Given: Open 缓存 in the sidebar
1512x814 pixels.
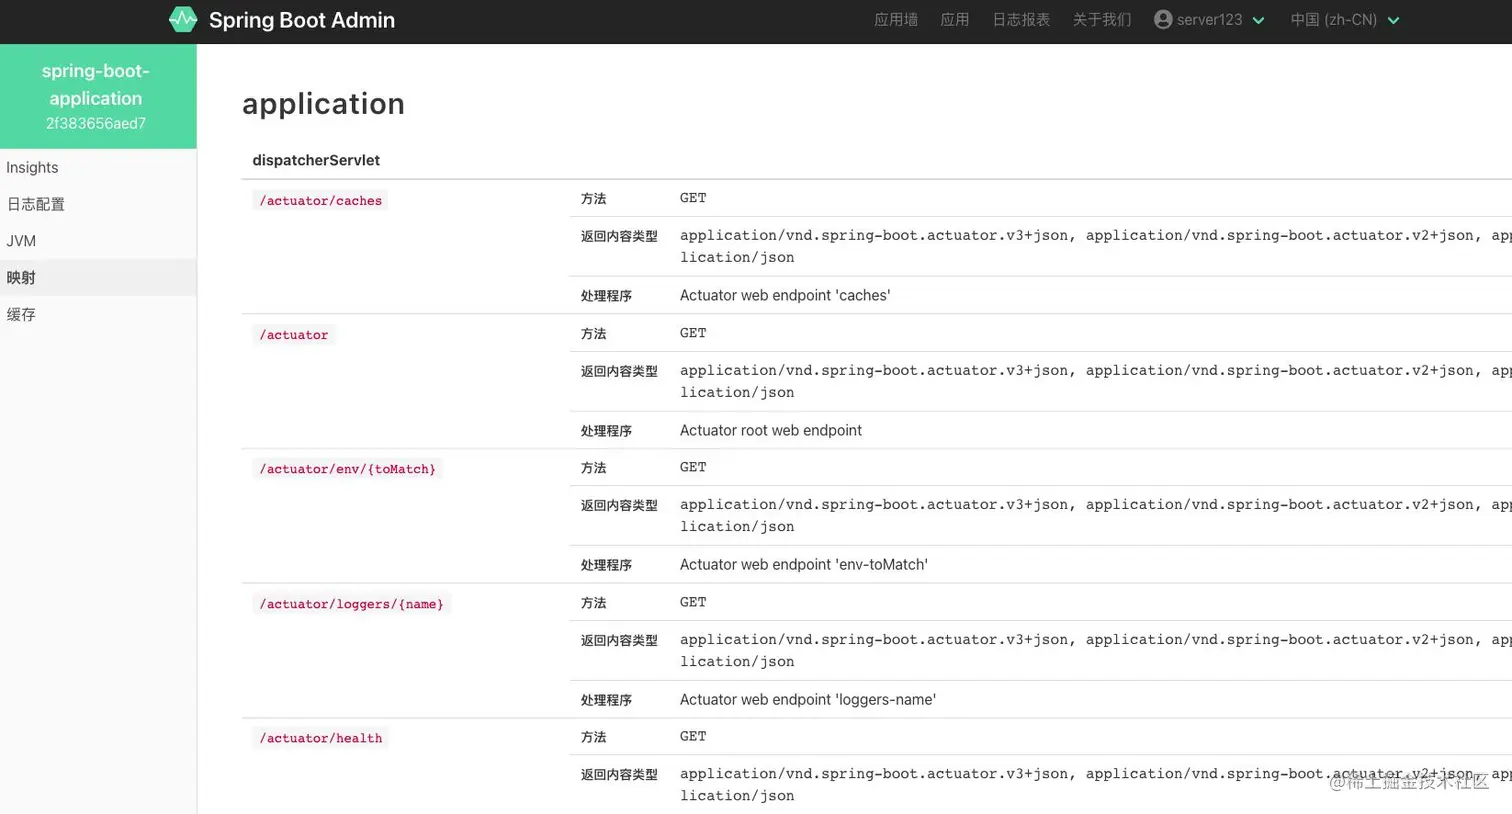Looking at the screenshot, I should [98, 314].
